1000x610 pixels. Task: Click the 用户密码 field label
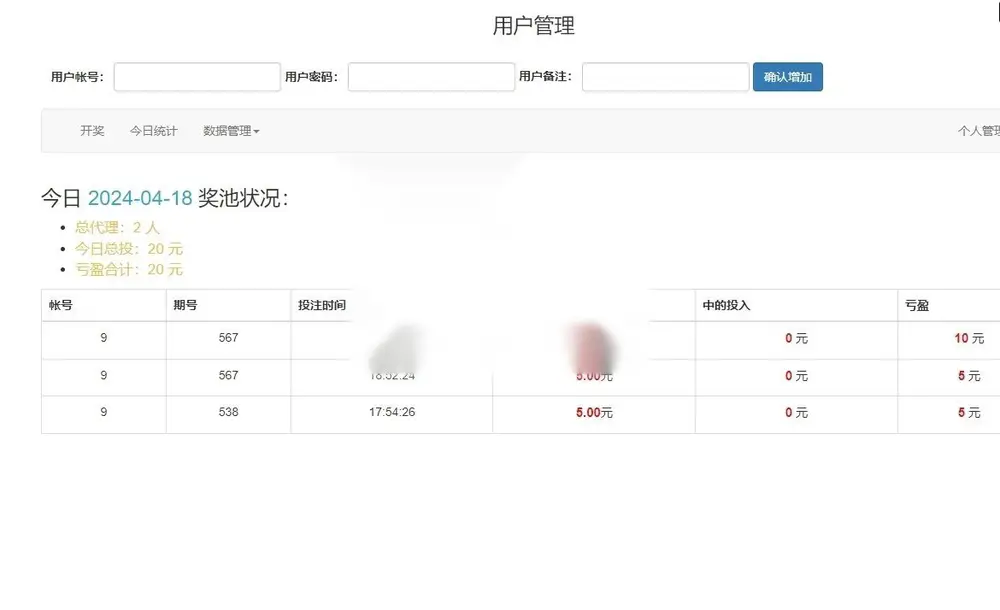(311, 77)
